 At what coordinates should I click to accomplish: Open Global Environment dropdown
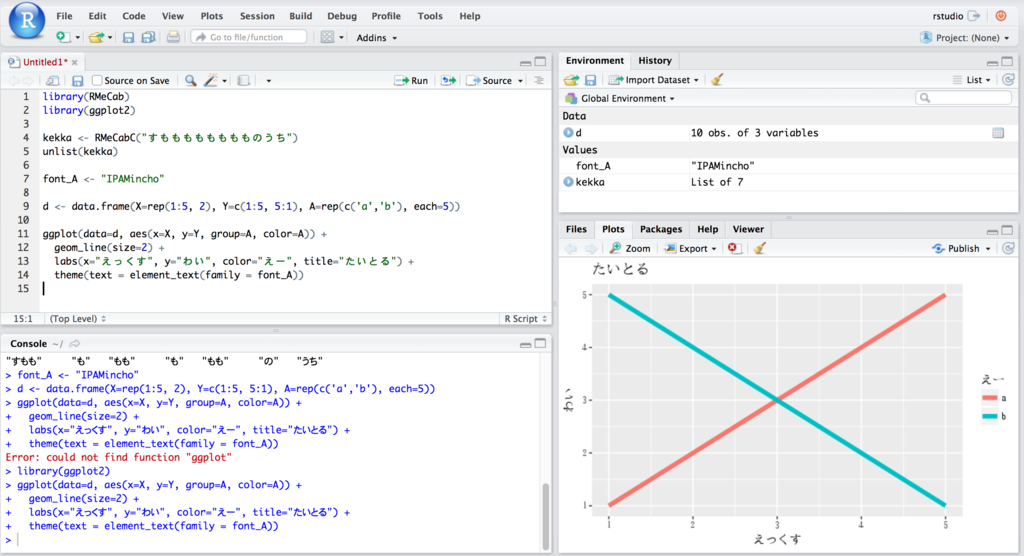(620, 99)
